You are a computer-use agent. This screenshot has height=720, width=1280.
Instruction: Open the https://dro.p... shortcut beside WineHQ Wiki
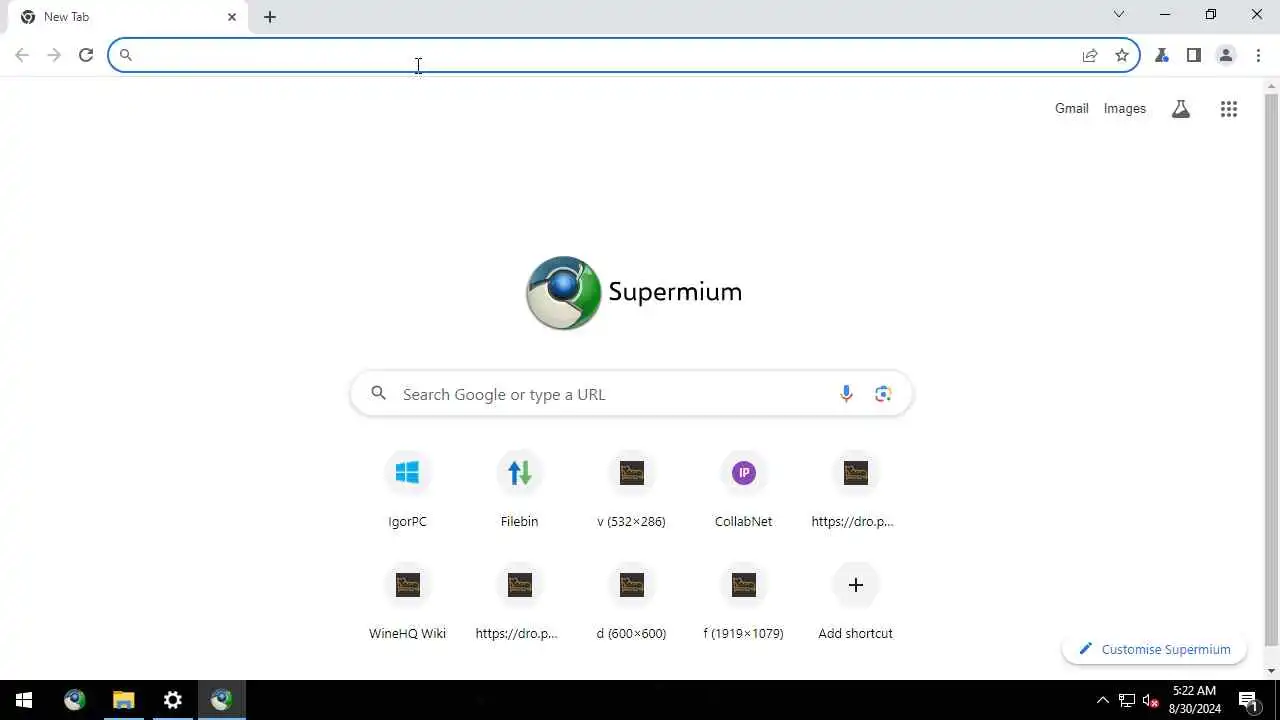(x=519, y=601)
